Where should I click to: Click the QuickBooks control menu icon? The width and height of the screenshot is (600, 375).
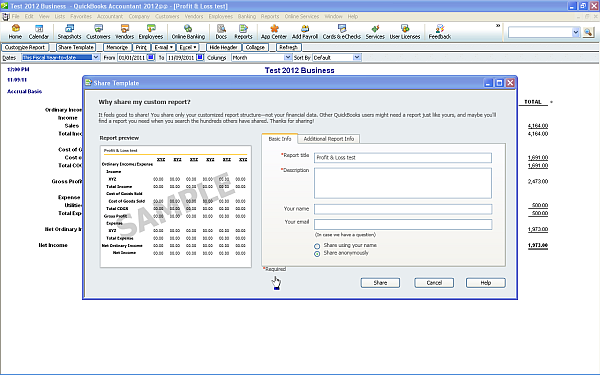pos(5,16)
